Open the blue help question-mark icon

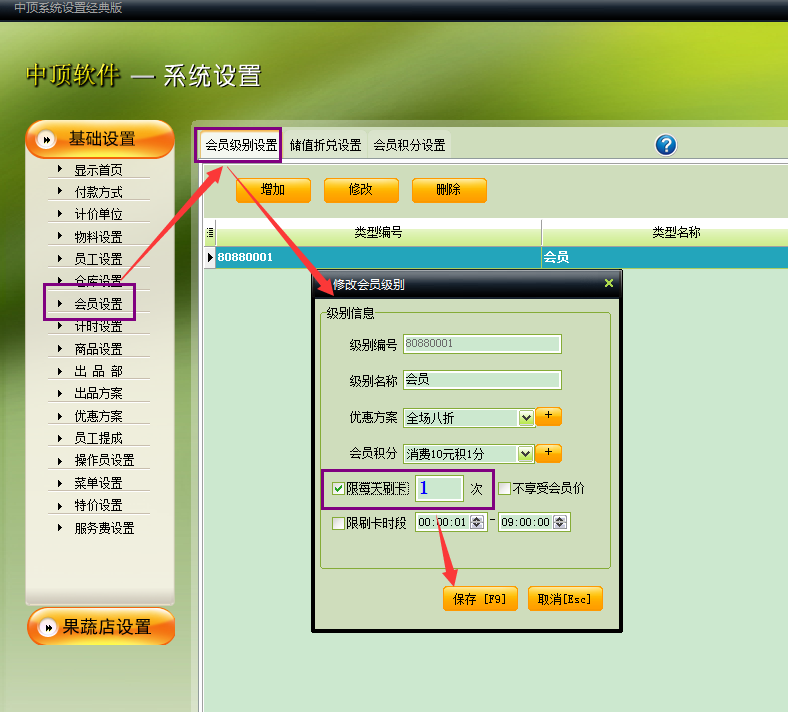pos(666,145)
